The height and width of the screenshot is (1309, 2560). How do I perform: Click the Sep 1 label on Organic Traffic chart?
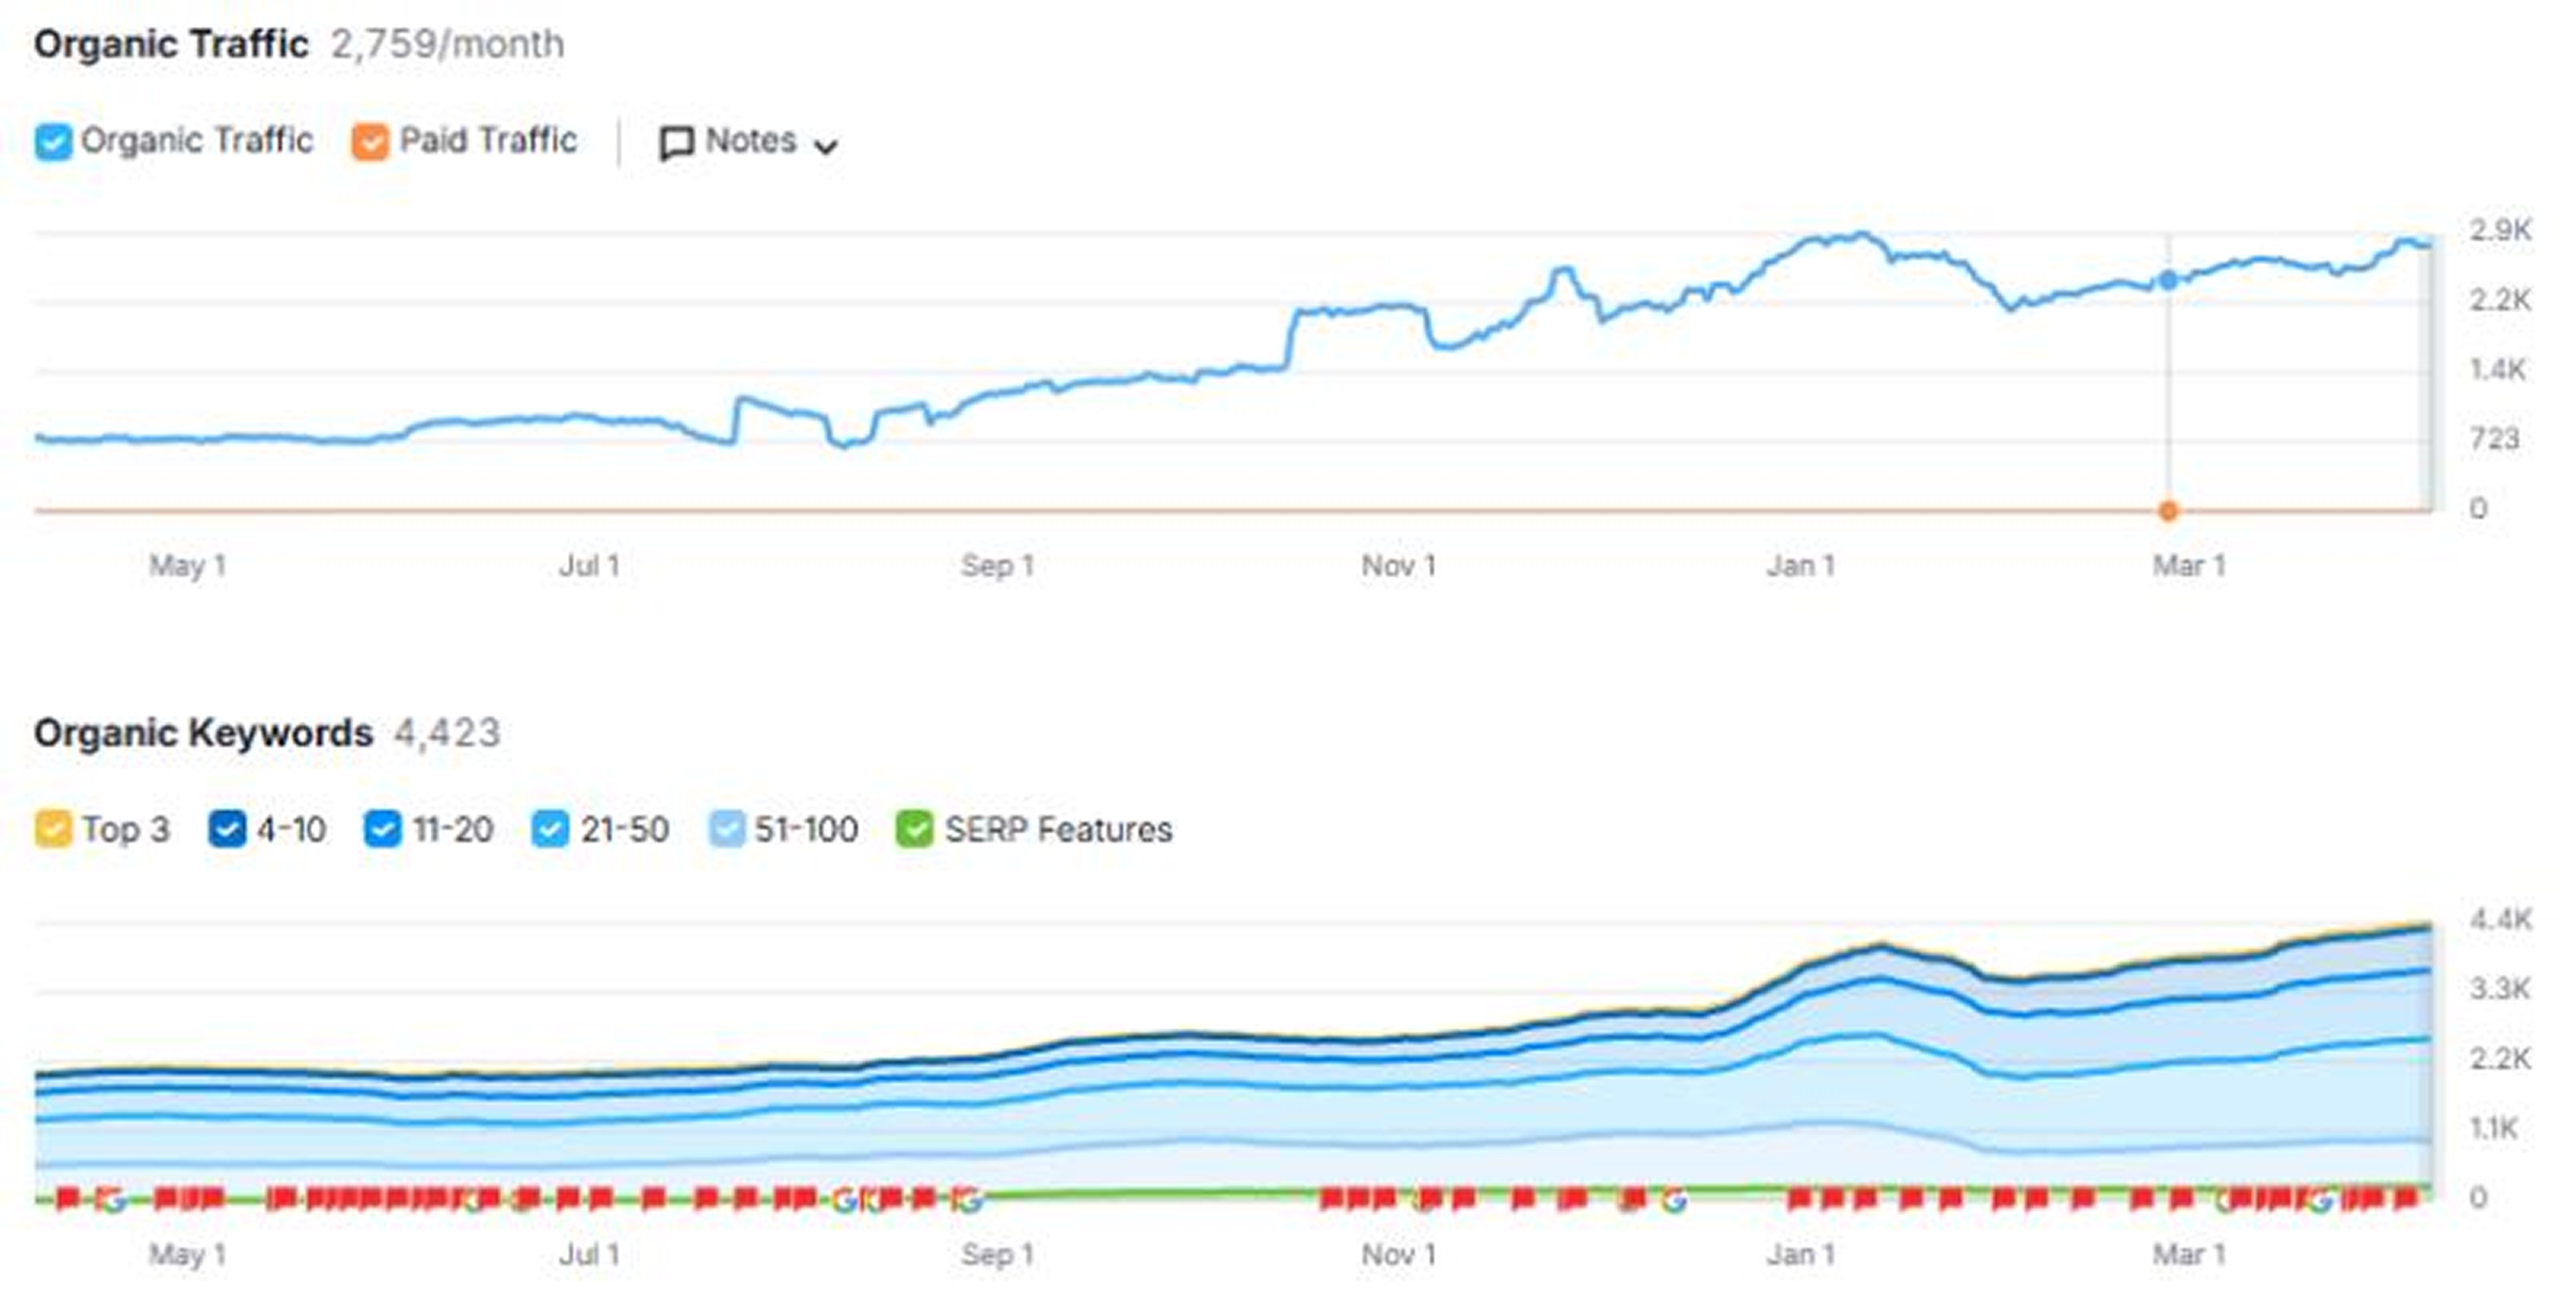pos(997,566)
